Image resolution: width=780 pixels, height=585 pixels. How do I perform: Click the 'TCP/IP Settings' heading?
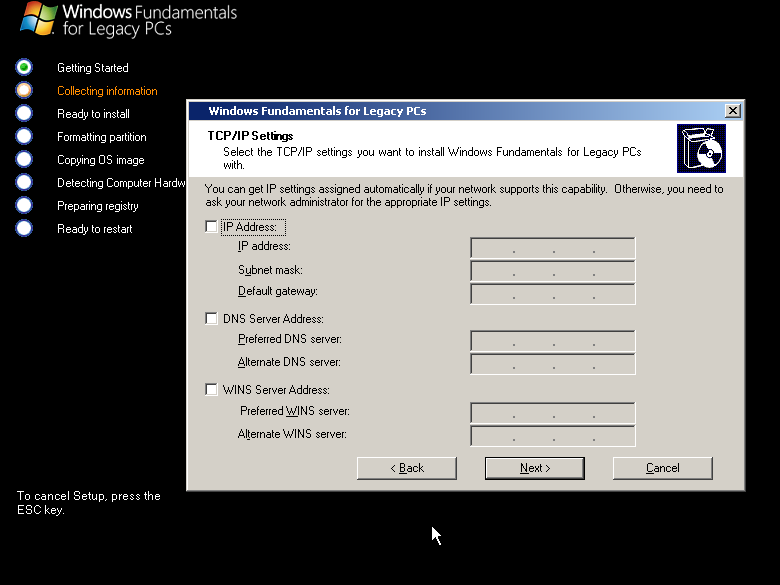250,136
